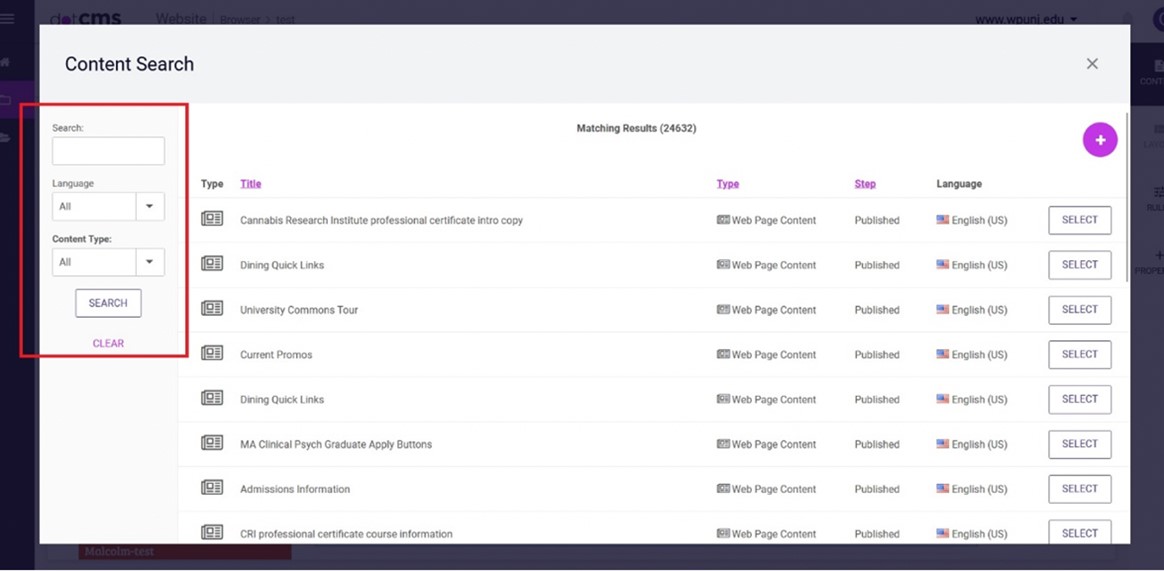Click content icon beside Admissions Information row
This screenshot has width=1164, height=571.
pos(212,488)
